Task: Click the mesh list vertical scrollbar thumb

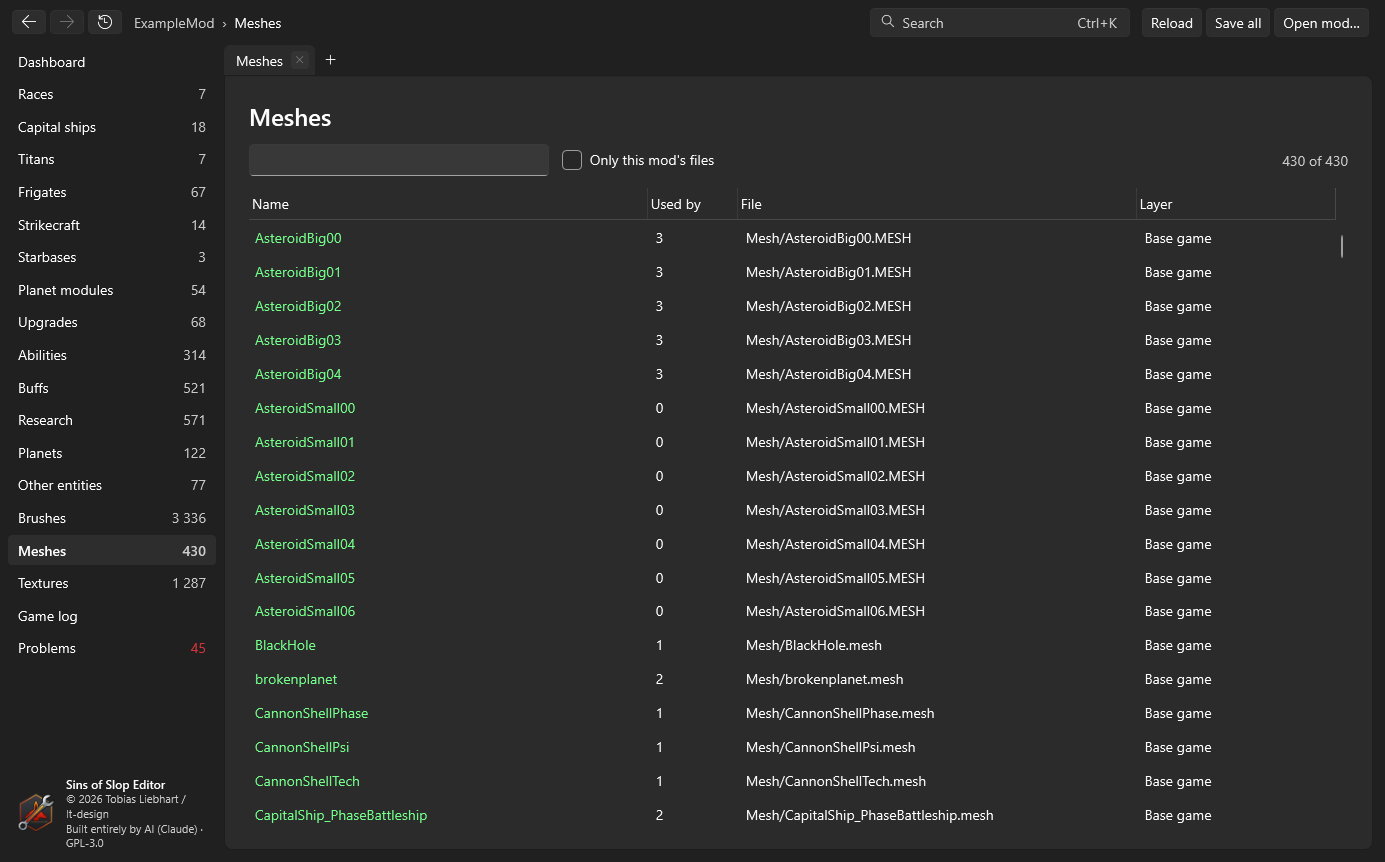Action: pyautogui.click(x=1342, y=246)
